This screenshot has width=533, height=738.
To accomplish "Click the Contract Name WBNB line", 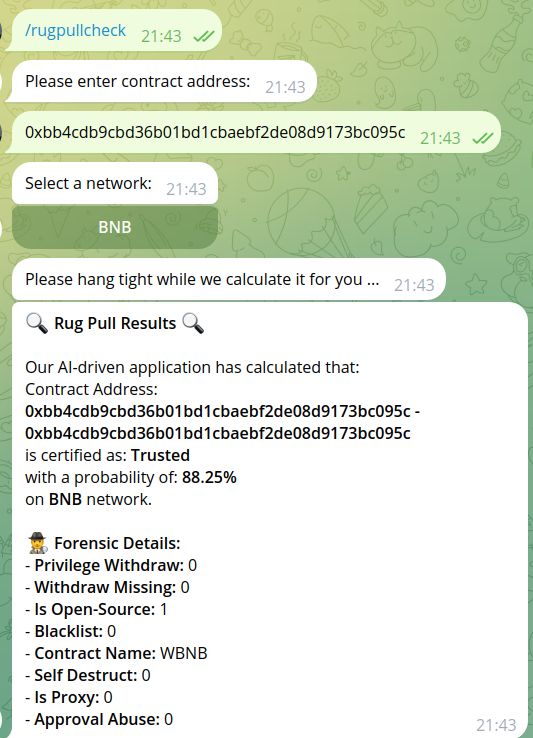I will coord(116,653).
